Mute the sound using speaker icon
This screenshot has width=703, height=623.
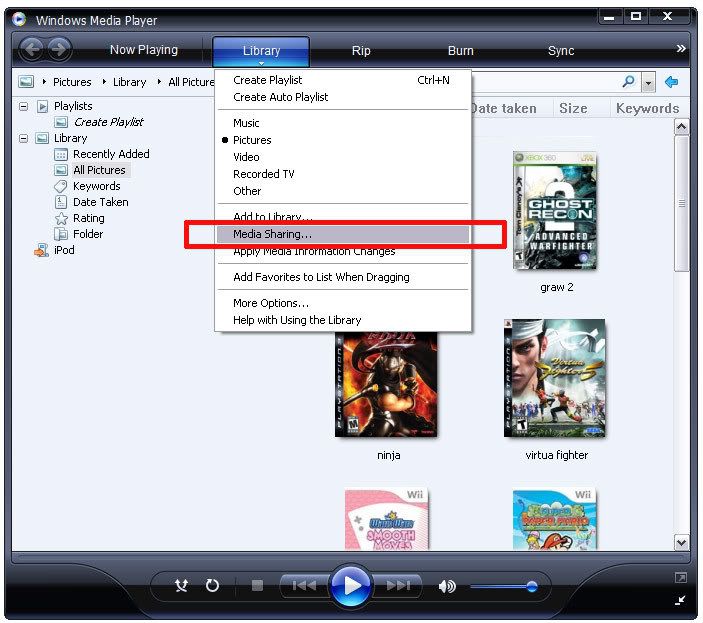pyautogui.click(x=447, y=586)
